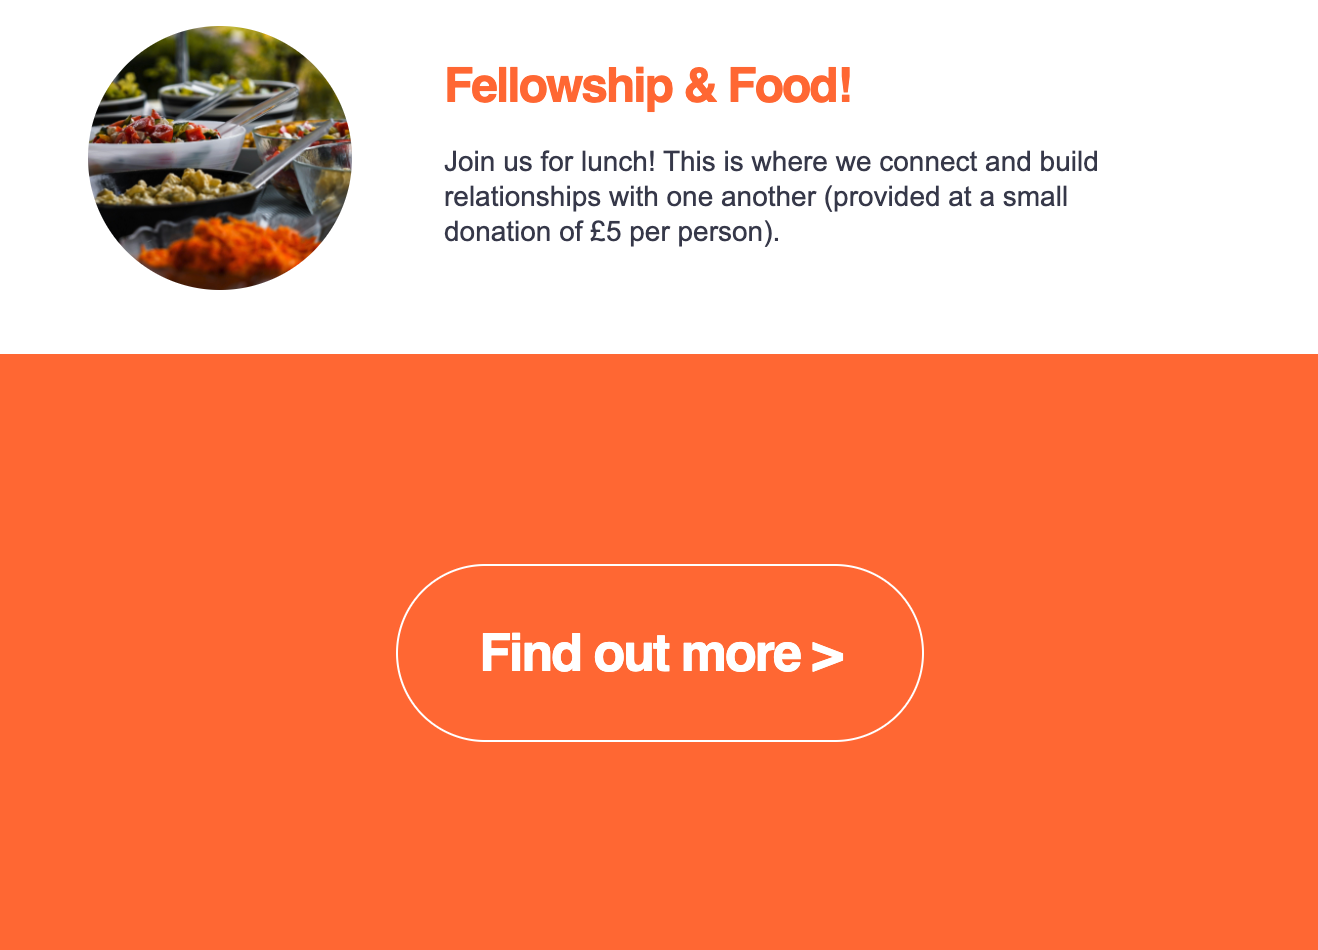Click the Fellowship & Food! heading
This screenshot has width=1318, height=950.
click(x=648, y=86)
